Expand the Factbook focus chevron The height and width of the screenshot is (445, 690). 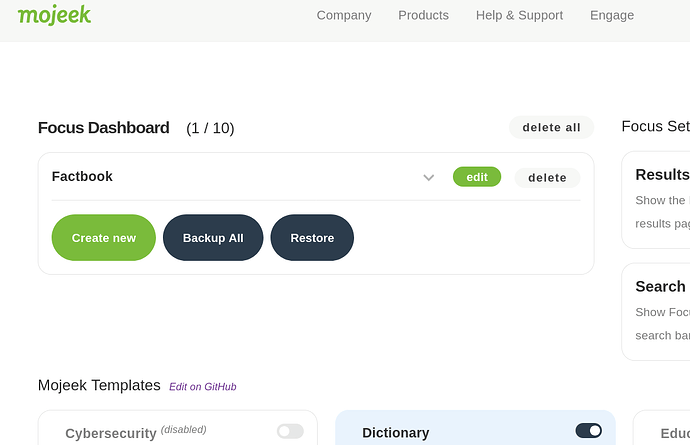[429, 178]
